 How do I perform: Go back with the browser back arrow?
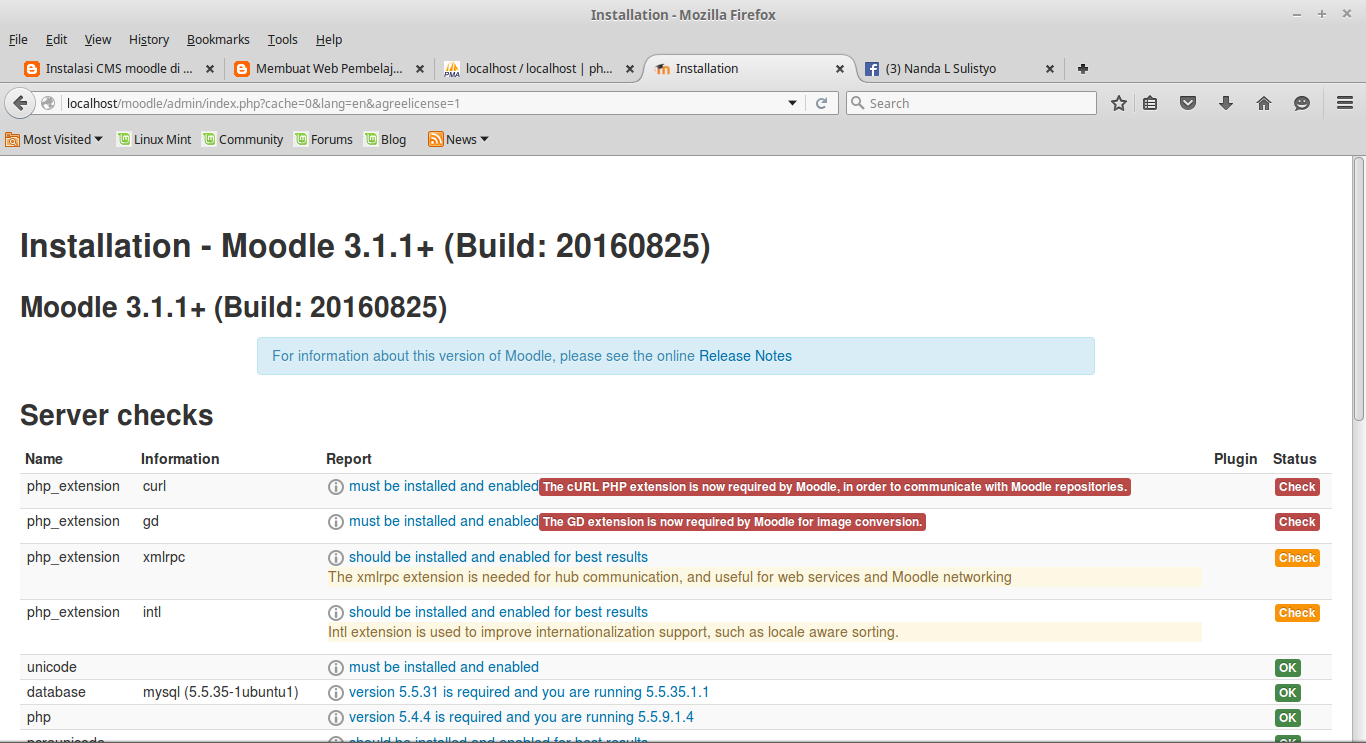(x=20, y=103)
